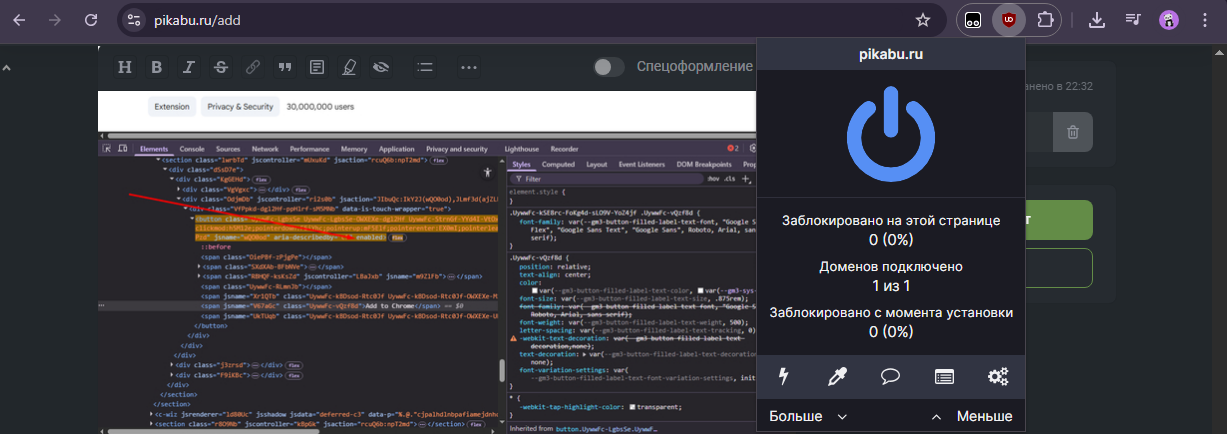1227x434 pixels.
Task: Open the black-and-white eyes extension icon
Action: (972, 20)
